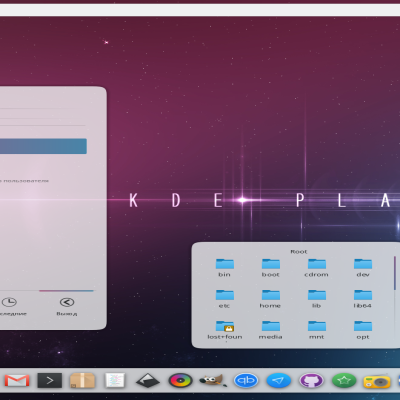The width and height of the screenshot is (400, 400).
Task: Launch the green star app in dock
Action: click(x=344, y=380)
